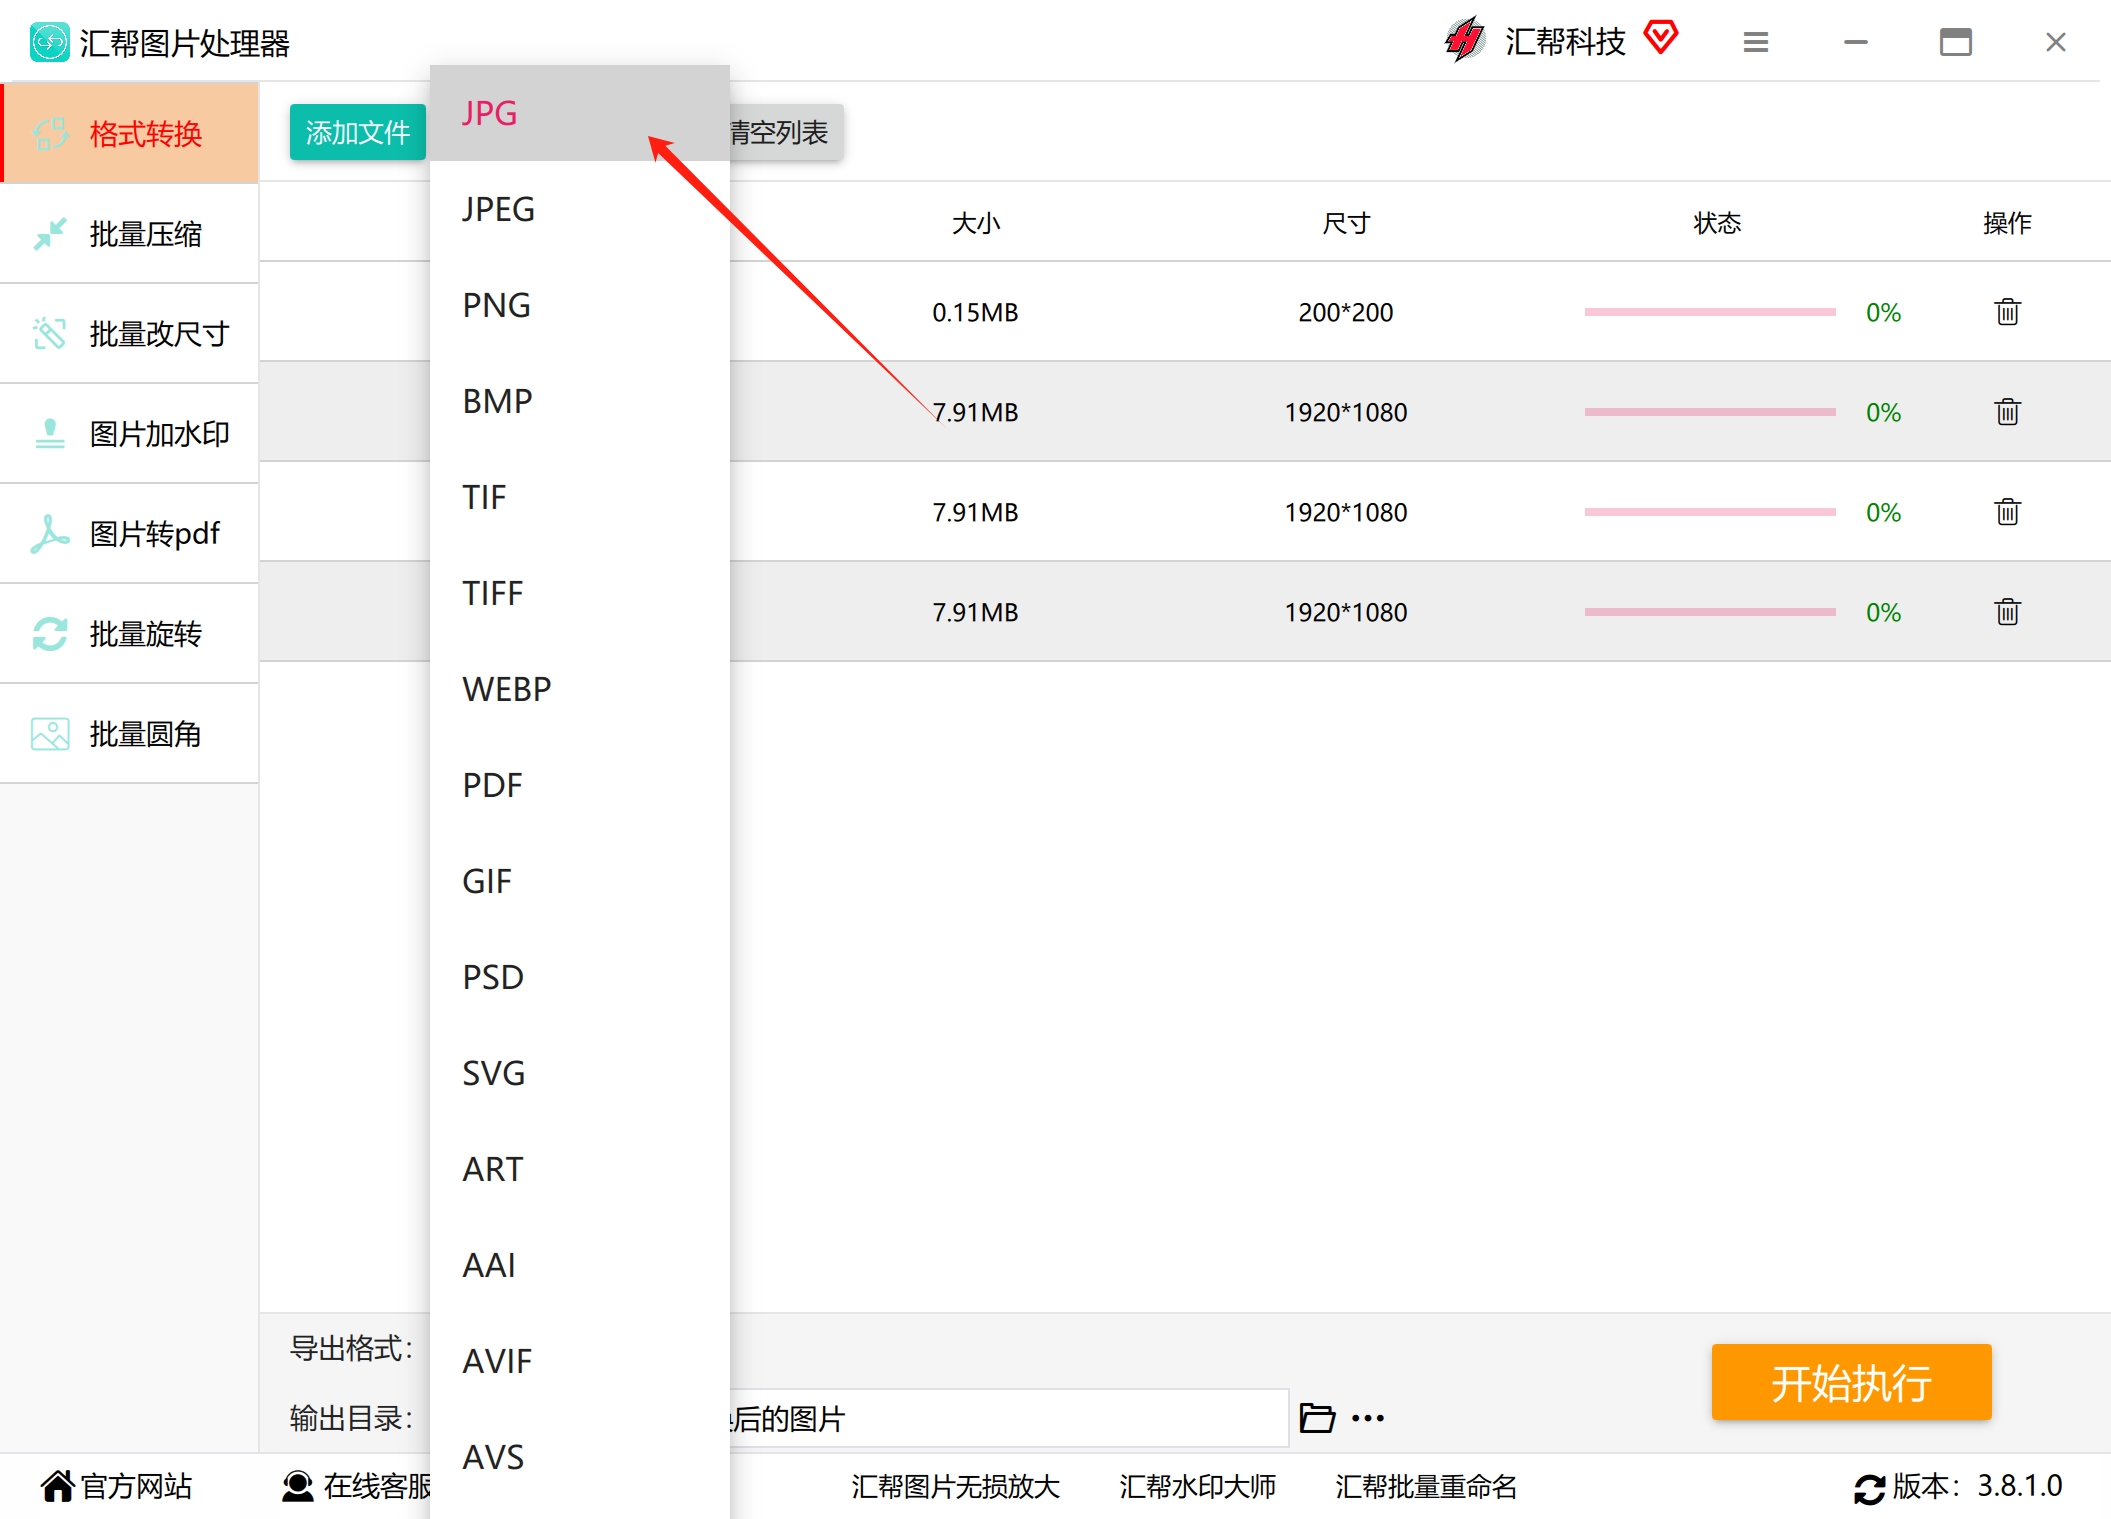Click the 格式转换 sidebar icon
The image size is (2111, 1519).
tap(50, 133)
